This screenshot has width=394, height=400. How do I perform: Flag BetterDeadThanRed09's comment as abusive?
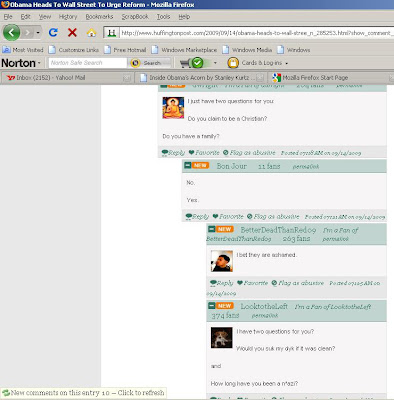click(298, 283)
